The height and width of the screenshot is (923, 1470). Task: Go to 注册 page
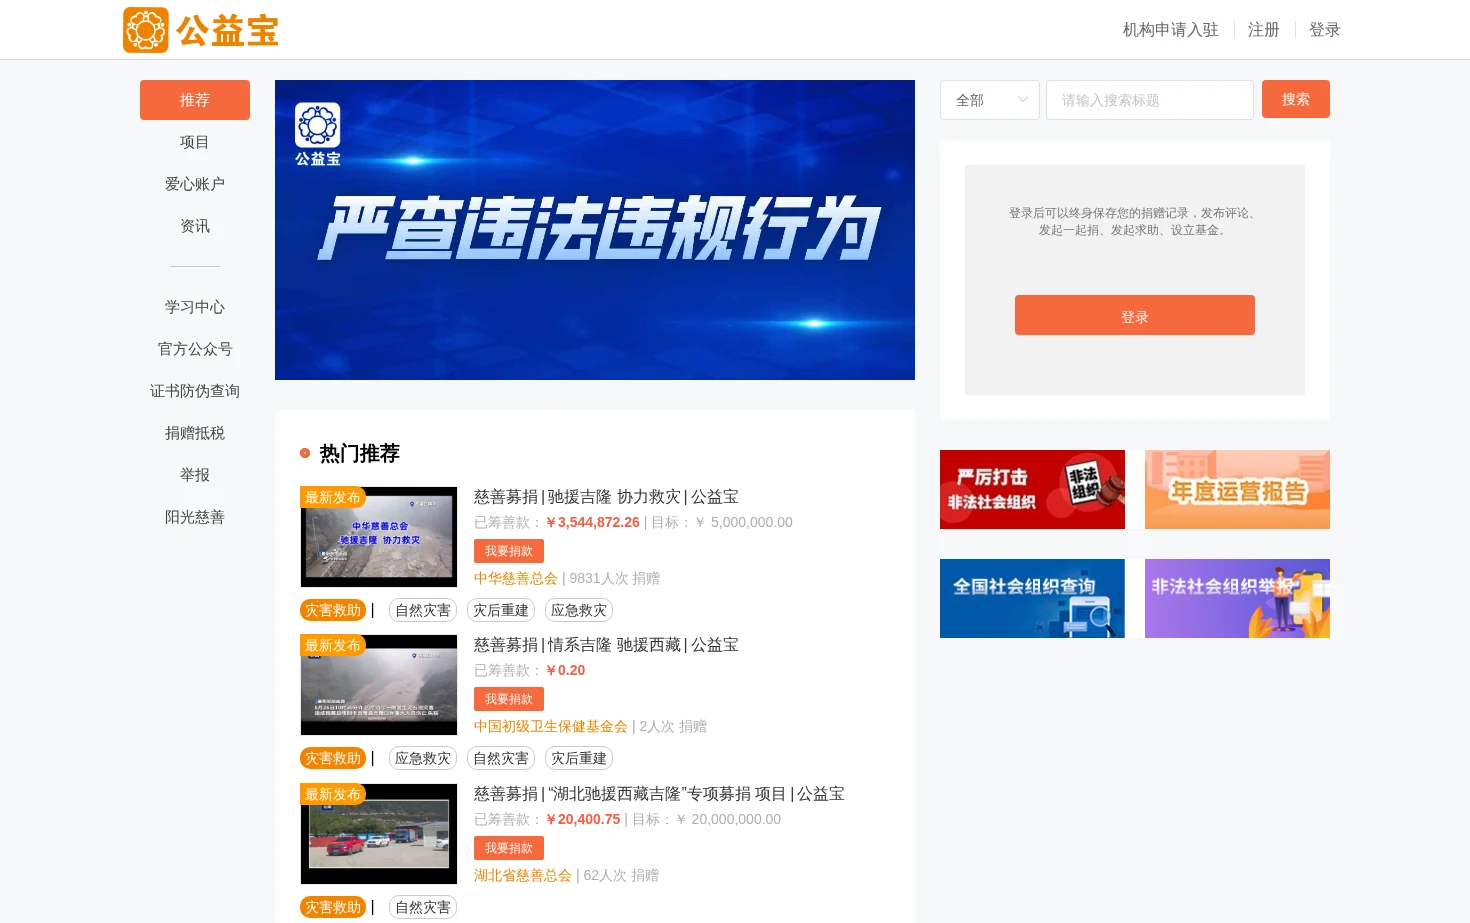(x=1264, y=30)
